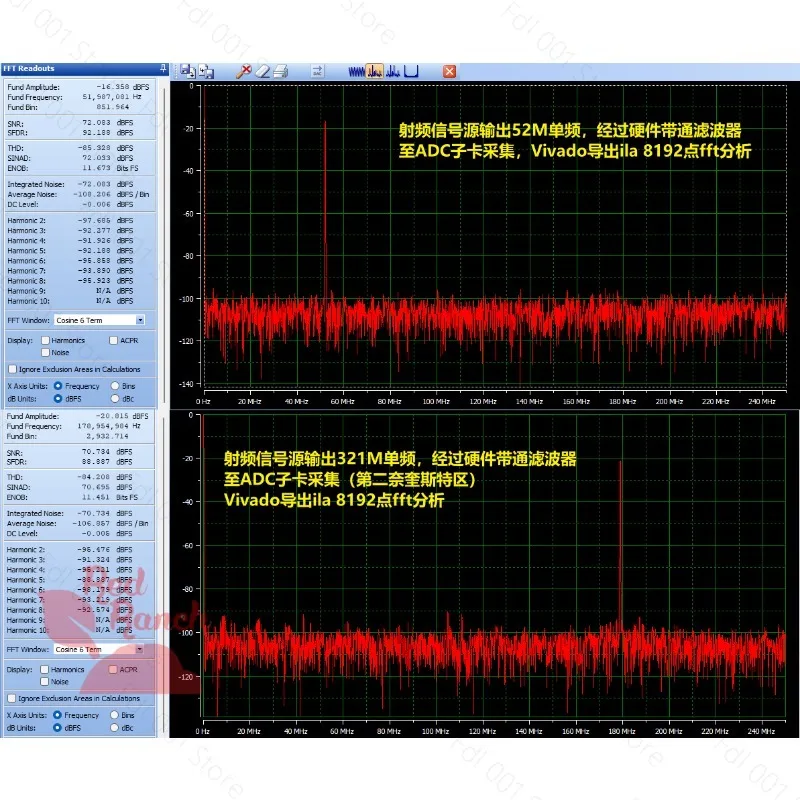Screen dimensions: 800x800
Task: Enable Harmonics display in lower panel
Action: [x=44, y=669]
